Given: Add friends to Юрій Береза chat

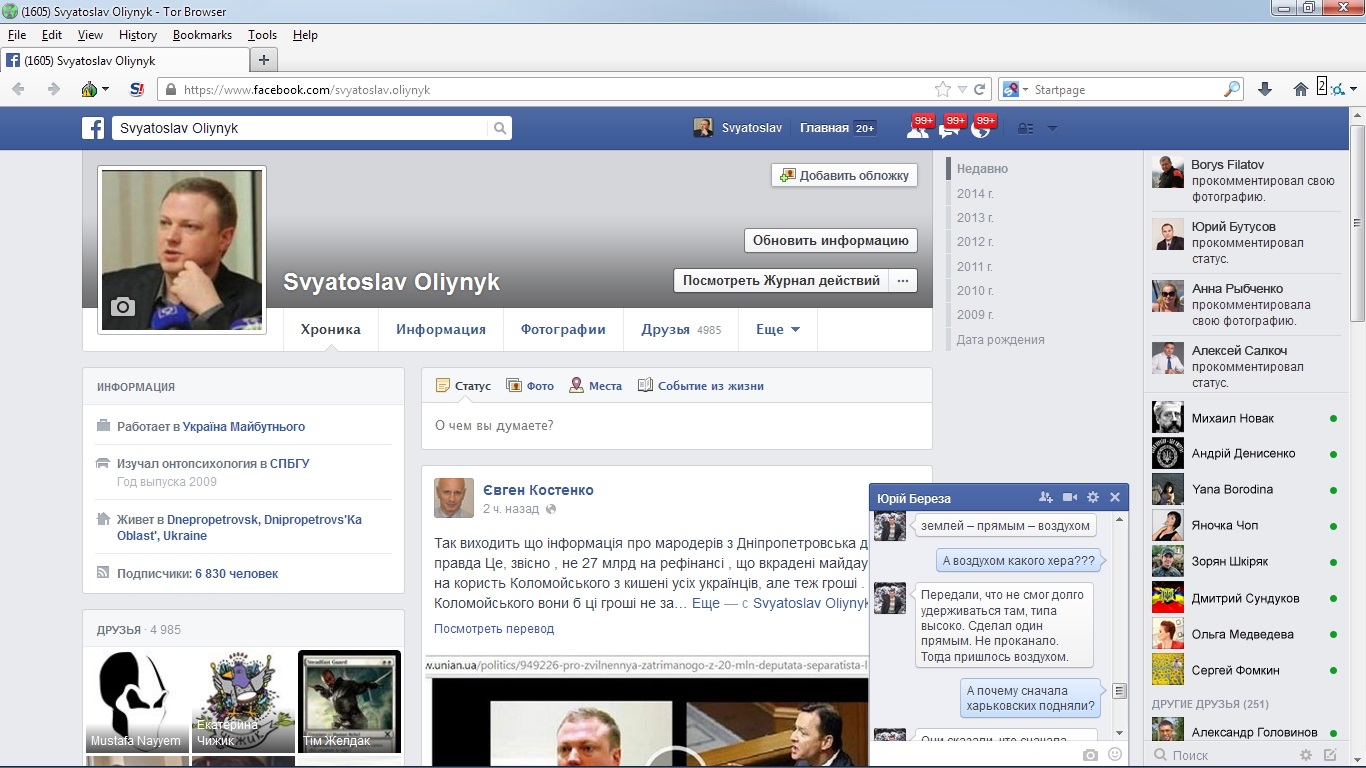Looking at the screenshot, I should coord(1046,497).
